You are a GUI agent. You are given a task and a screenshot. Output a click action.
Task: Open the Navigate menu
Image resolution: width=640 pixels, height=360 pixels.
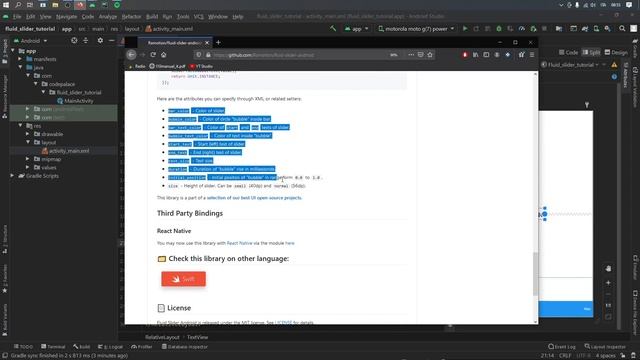pos(67,17)
